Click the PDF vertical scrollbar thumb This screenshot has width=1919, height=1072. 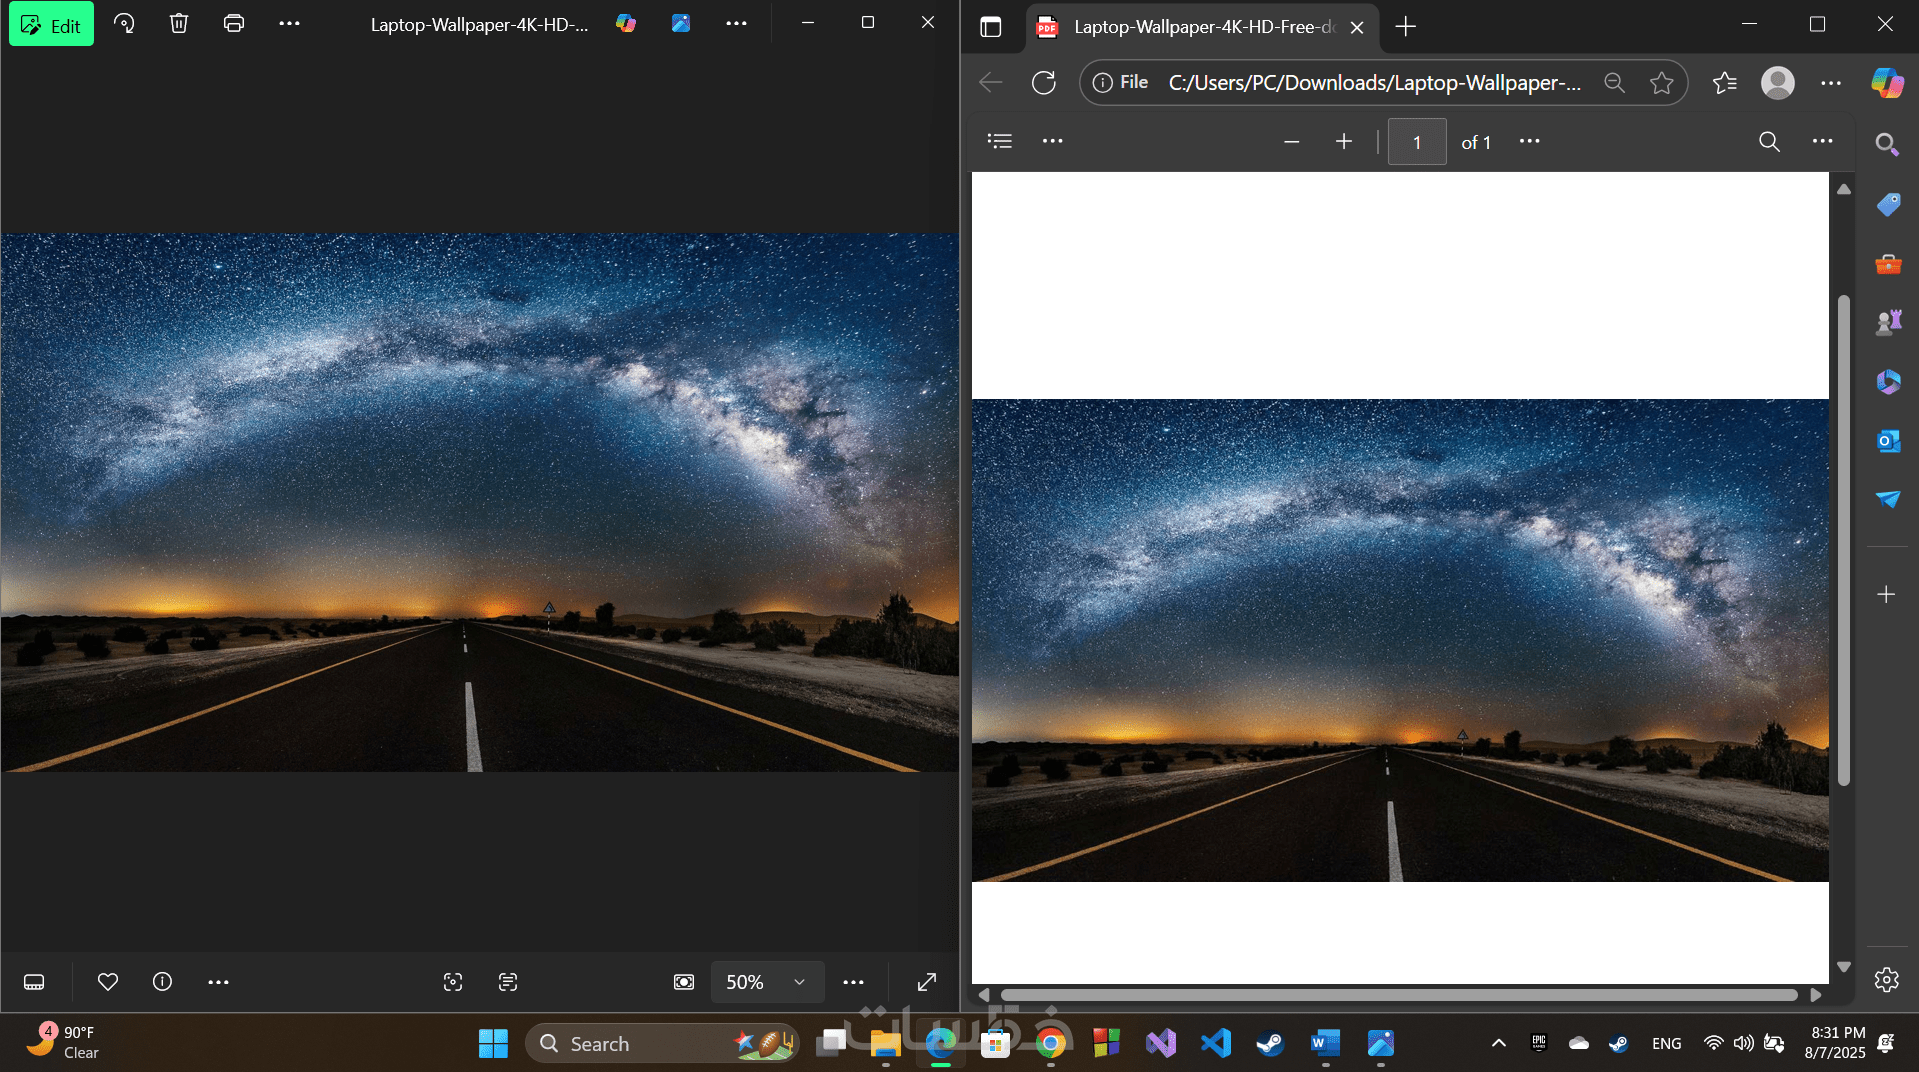tap(1844, 540)
